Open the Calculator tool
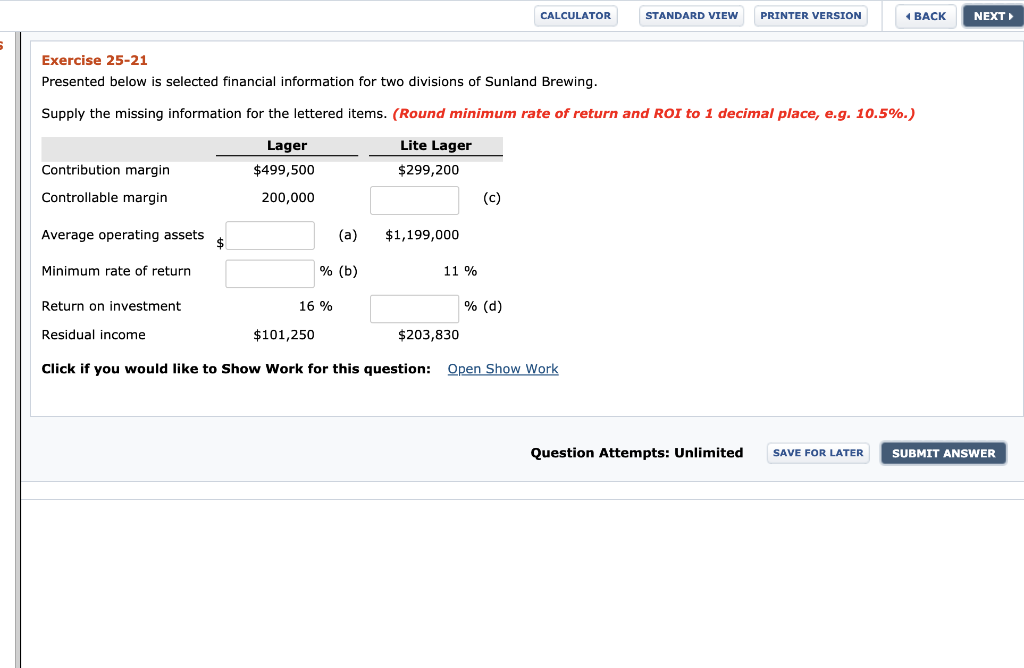Screen dimensions: 1024x668 point(575,15)
